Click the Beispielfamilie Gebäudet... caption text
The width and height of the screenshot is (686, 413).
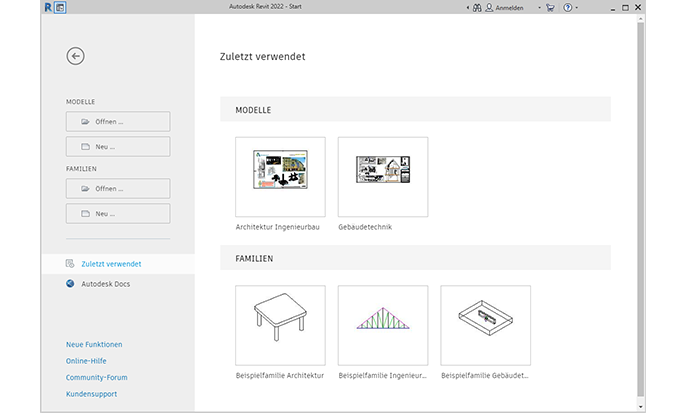[485, 375]
